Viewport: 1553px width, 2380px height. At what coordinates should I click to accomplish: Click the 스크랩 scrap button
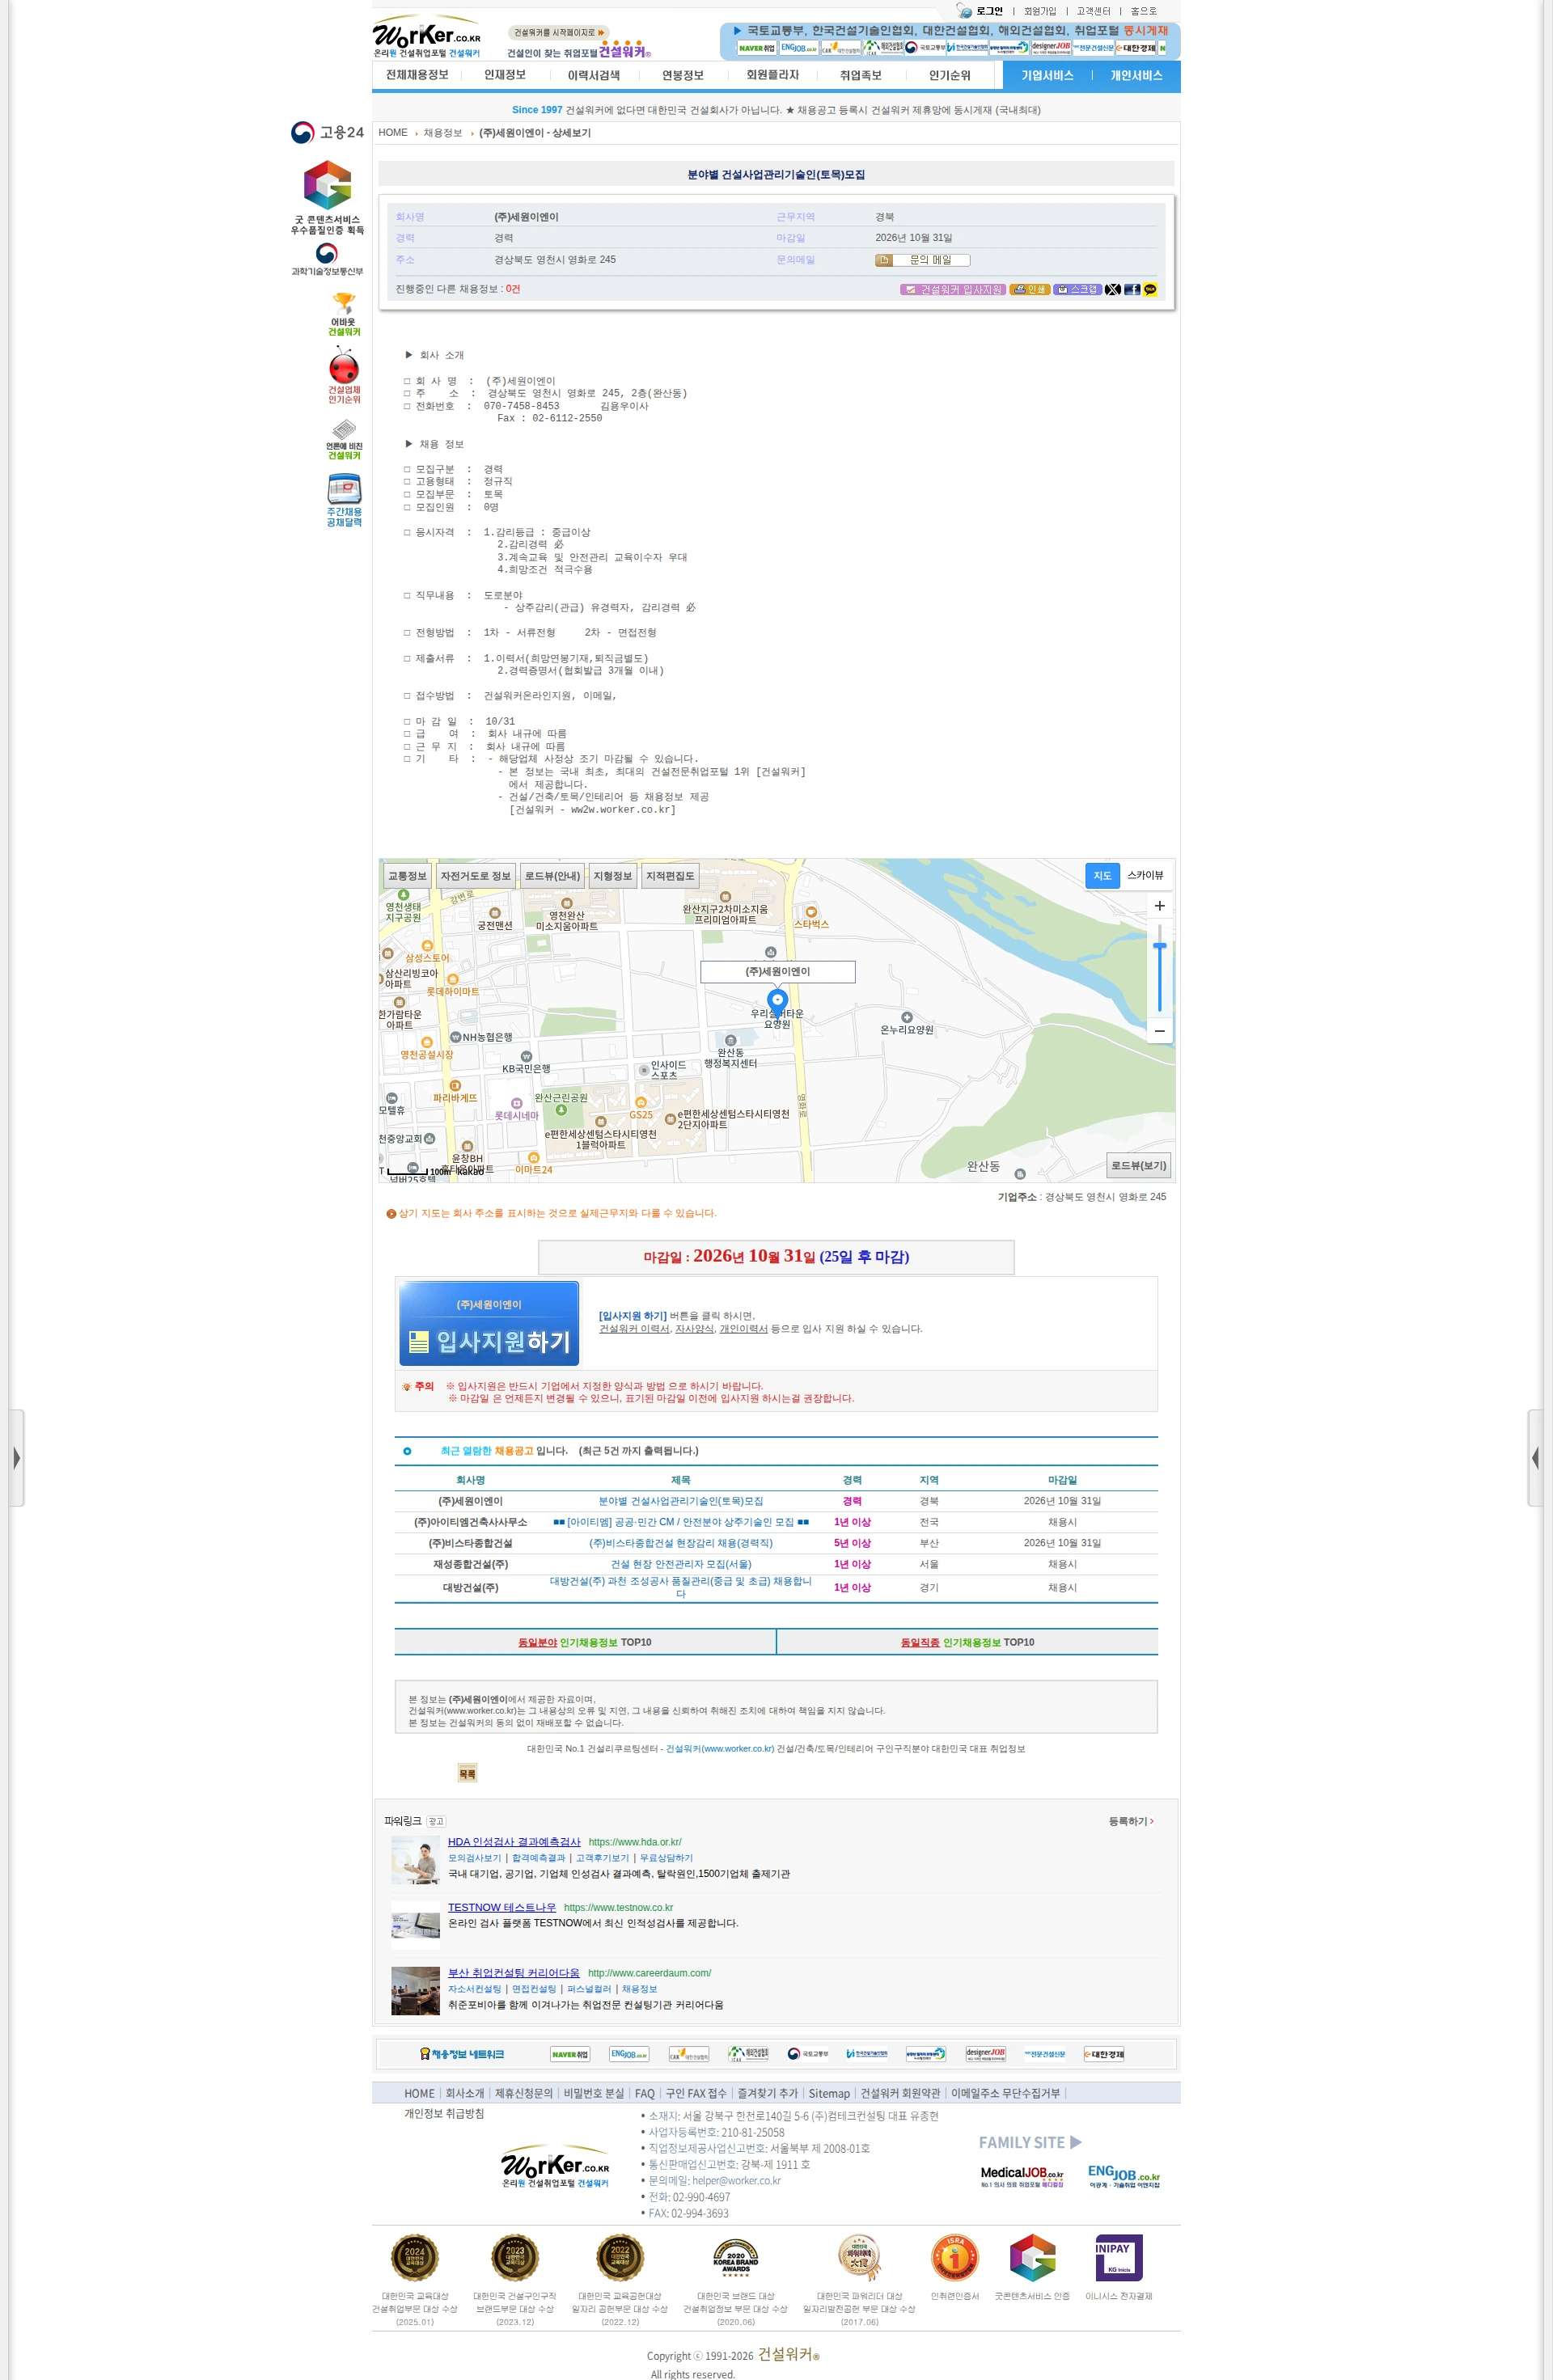click(x=1077, y=290)
